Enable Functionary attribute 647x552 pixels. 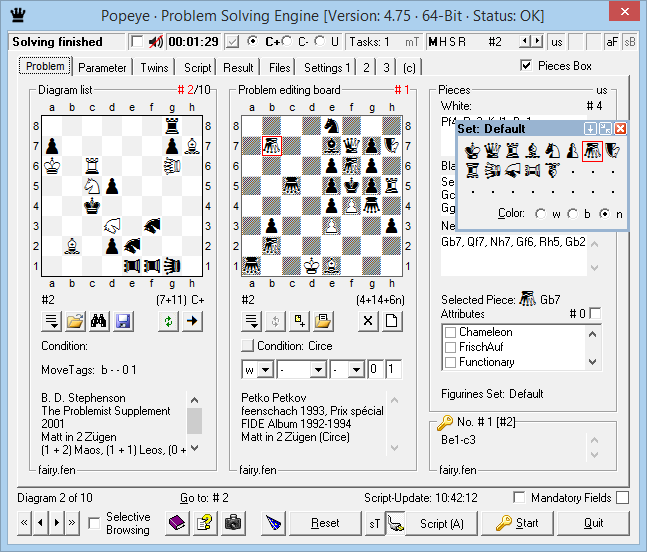[451, 362]
